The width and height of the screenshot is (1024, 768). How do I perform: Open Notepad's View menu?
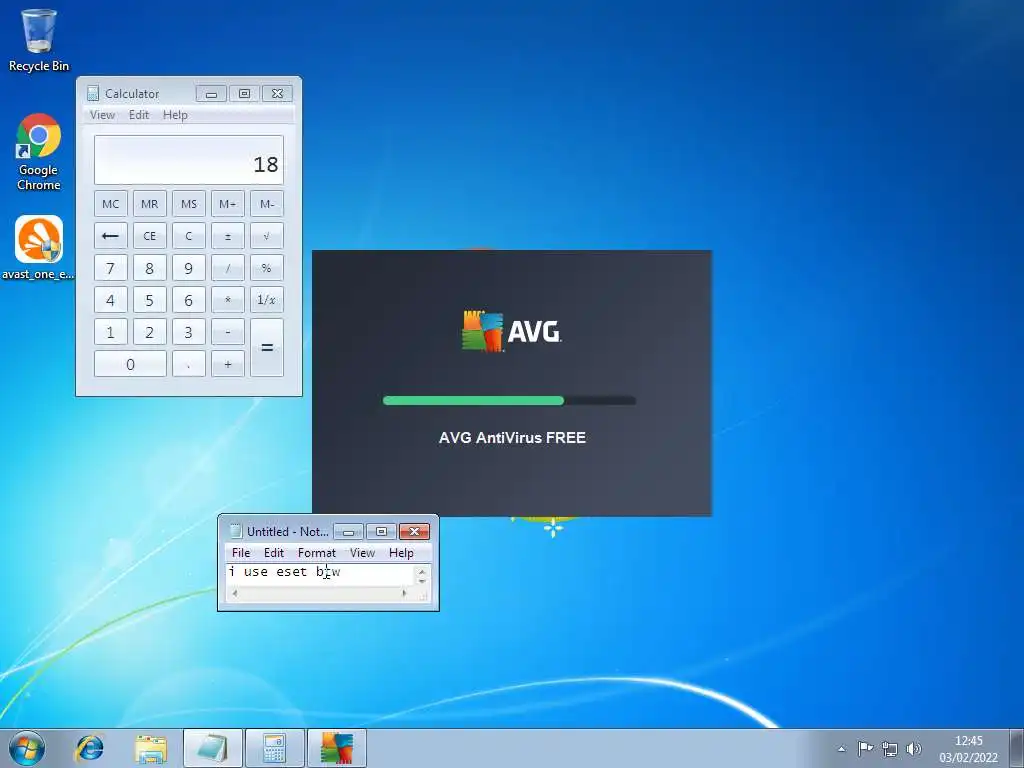pos(362,552)
